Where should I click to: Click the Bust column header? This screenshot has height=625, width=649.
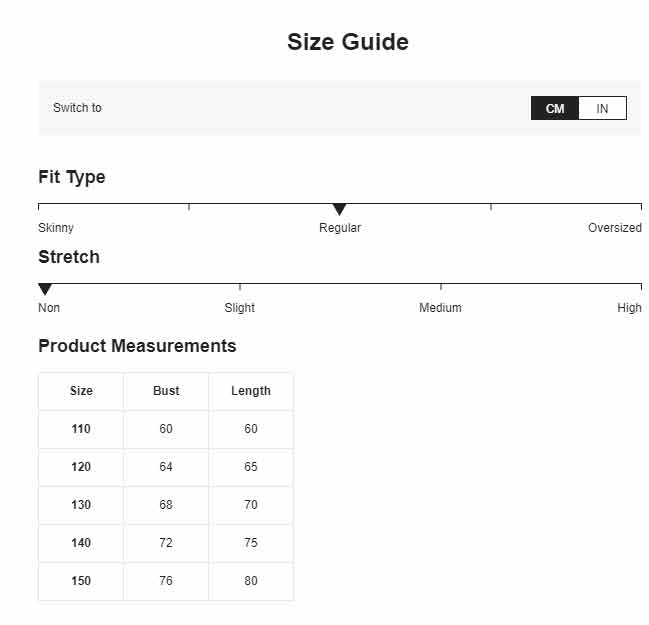(x=166, y=391)
